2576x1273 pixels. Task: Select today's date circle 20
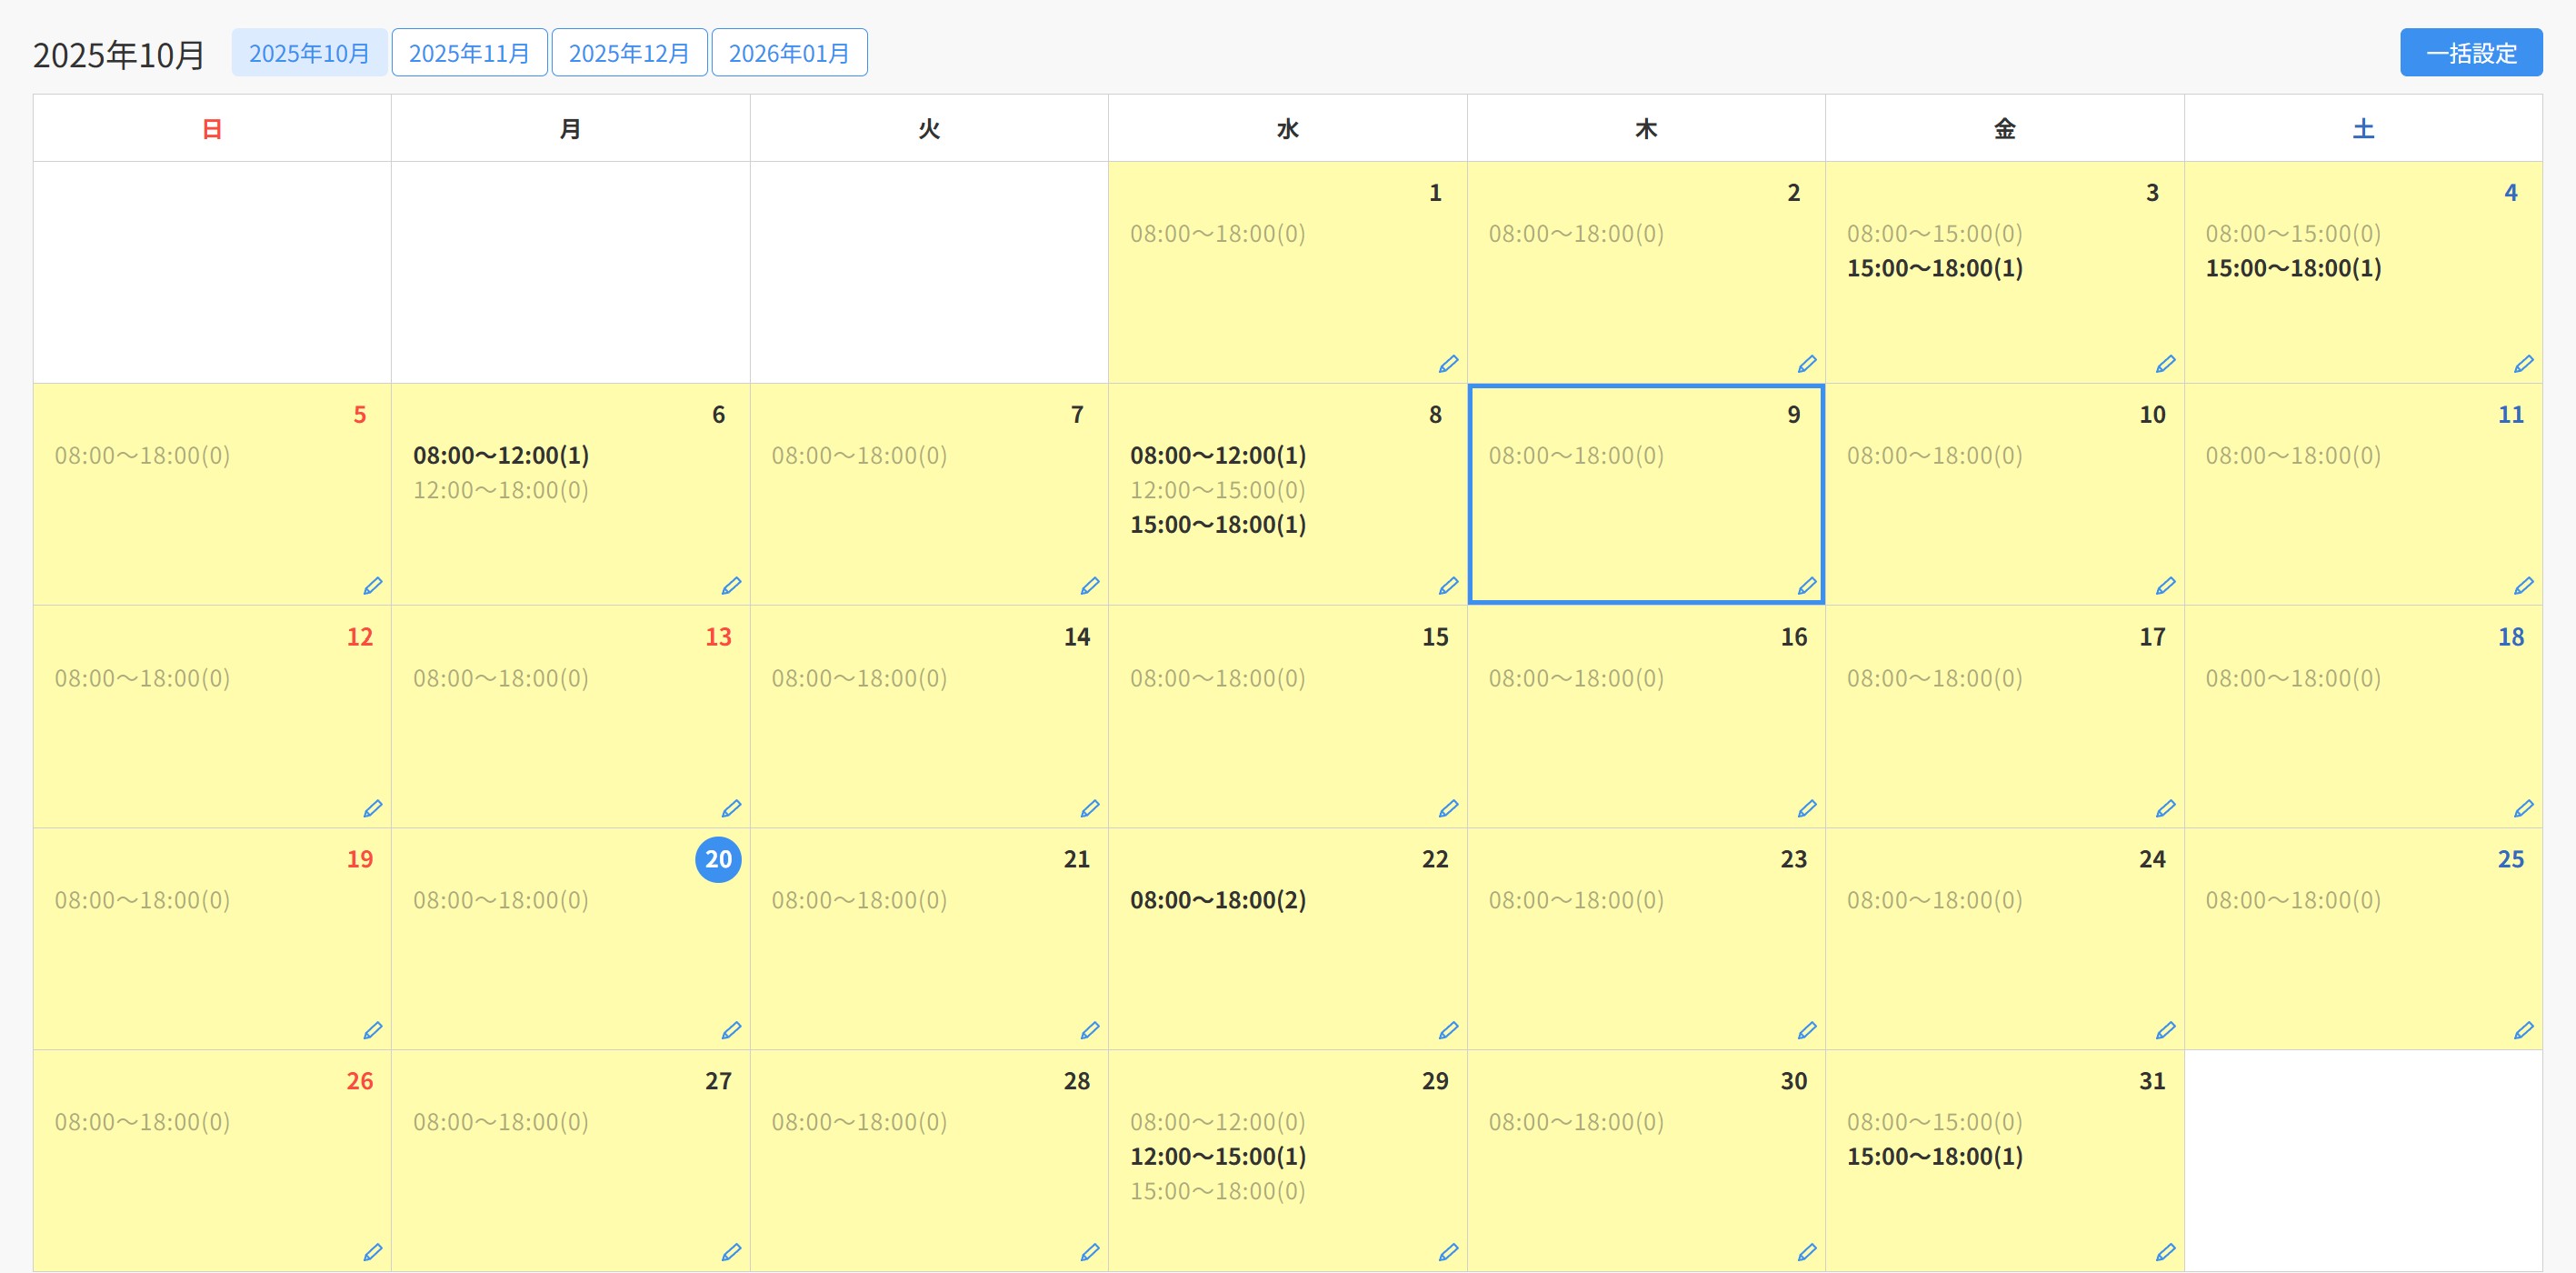click(718, 860)
